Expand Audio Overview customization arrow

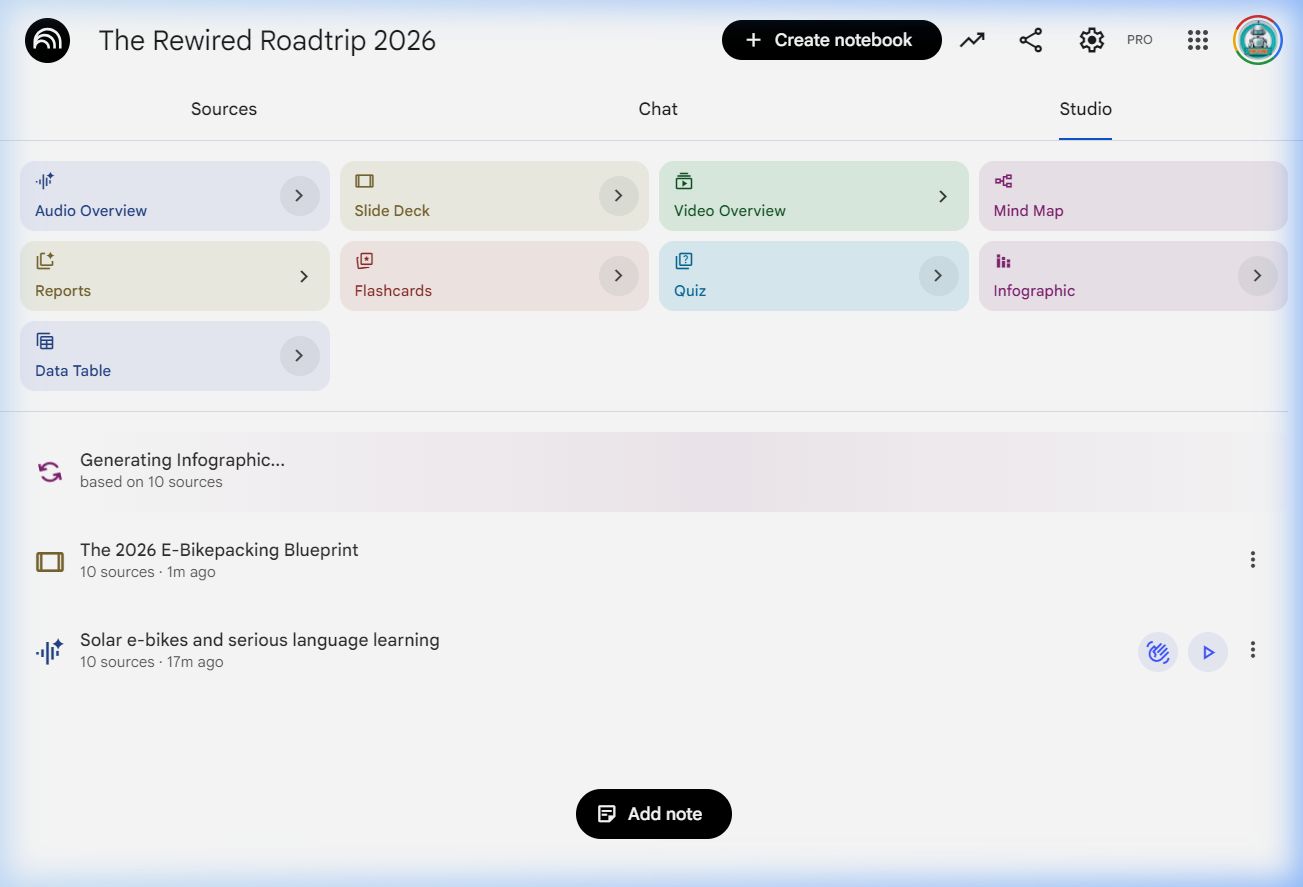(299, 196)
